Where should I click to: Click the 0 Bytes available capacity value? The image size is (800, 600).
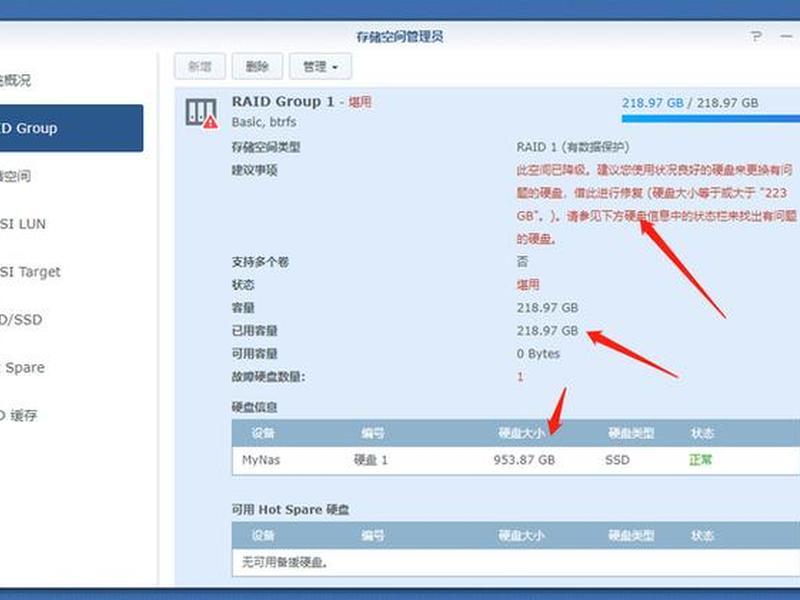pyautogui.click(x=538, y=354)
